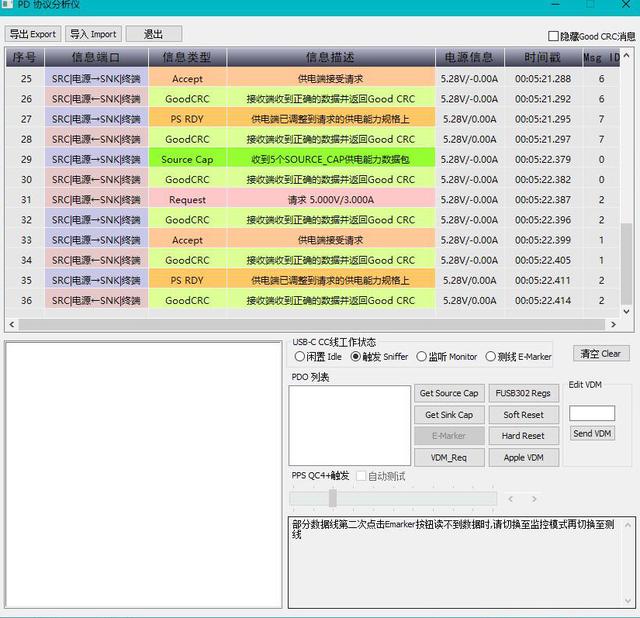Click Get Sink Cap button
Viewport: 640px width, 618px height.
(449, 415)
